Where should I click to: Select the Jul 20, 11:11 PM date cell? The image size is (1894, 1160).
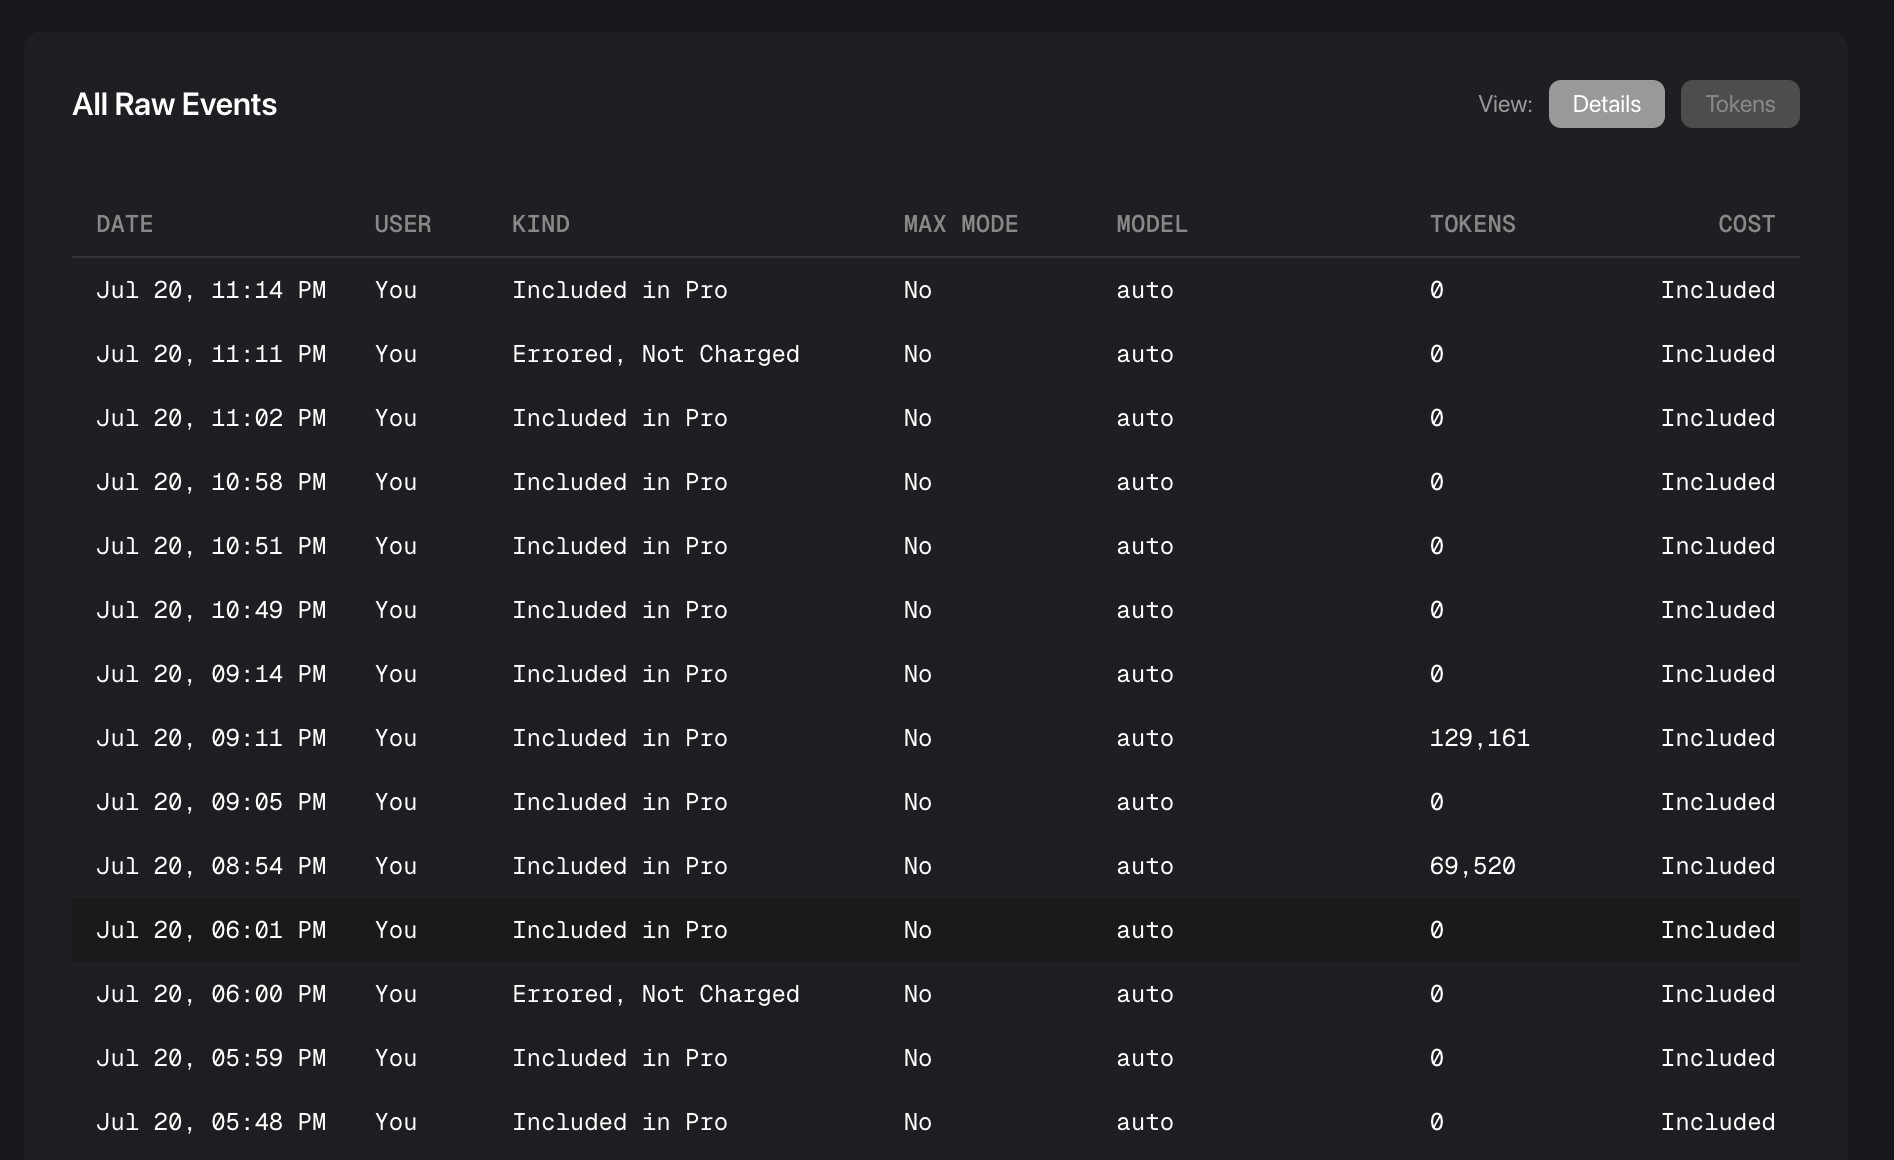click(211, 354)
